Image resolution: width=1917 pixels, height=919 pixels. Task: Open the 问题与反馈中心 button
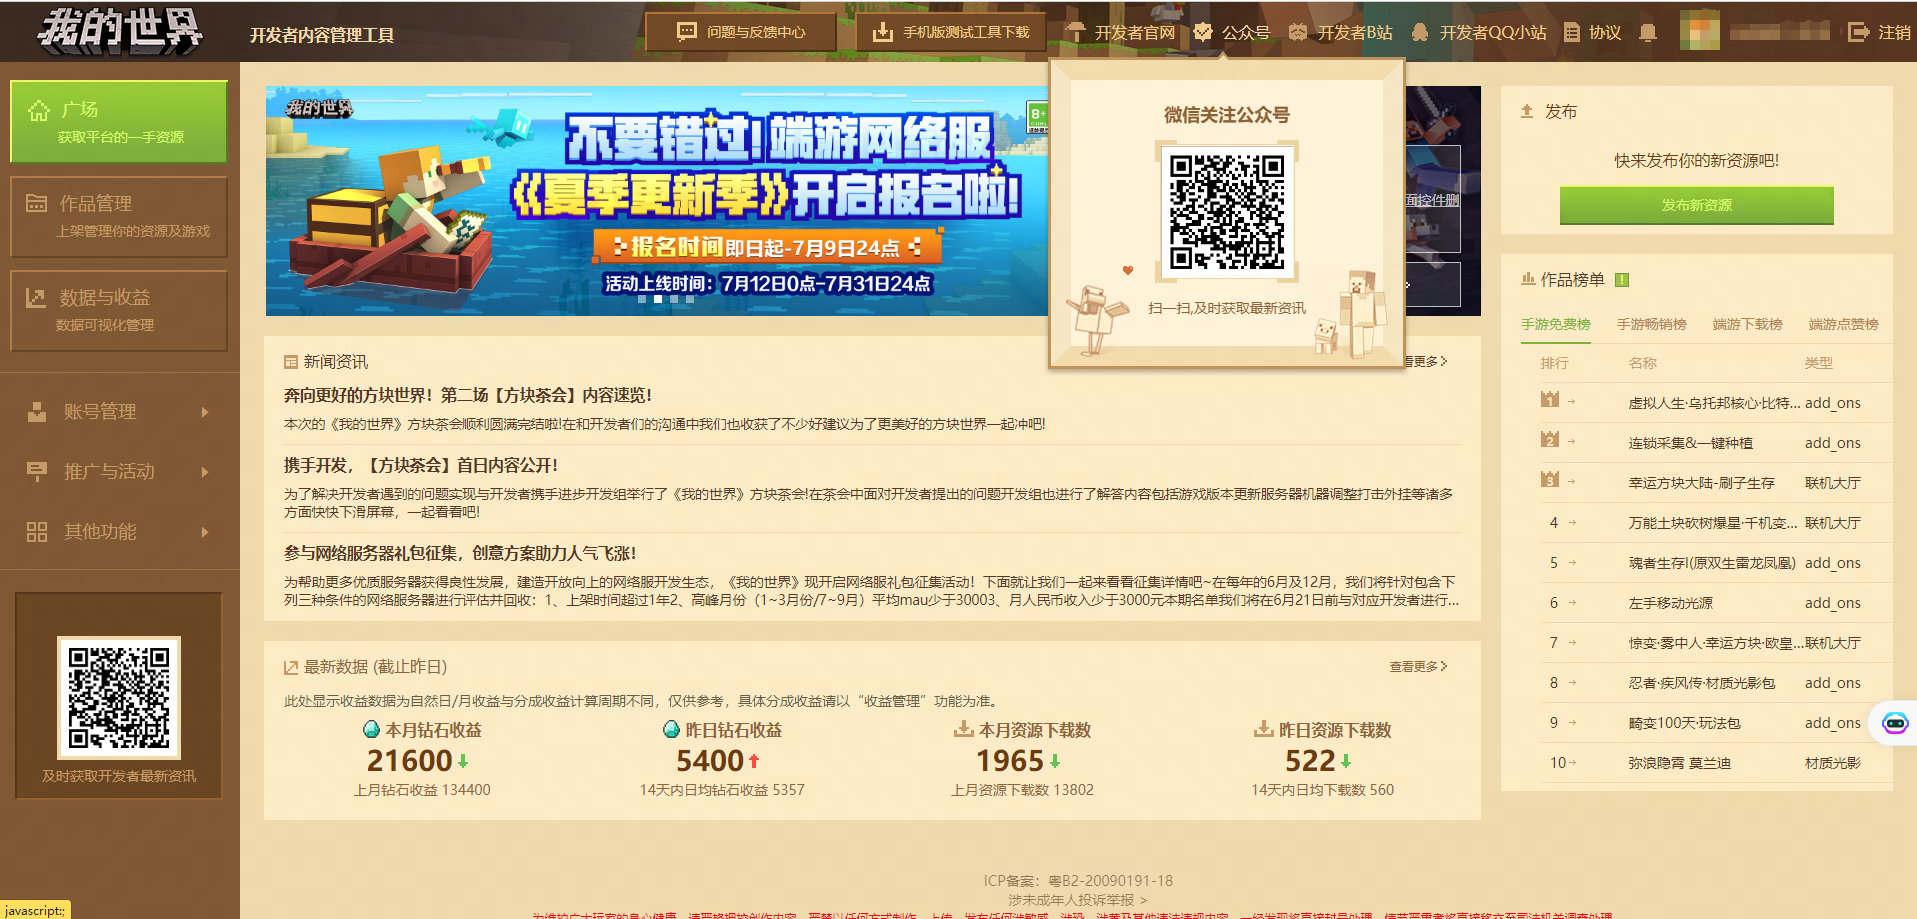click(x=741, y=32)
